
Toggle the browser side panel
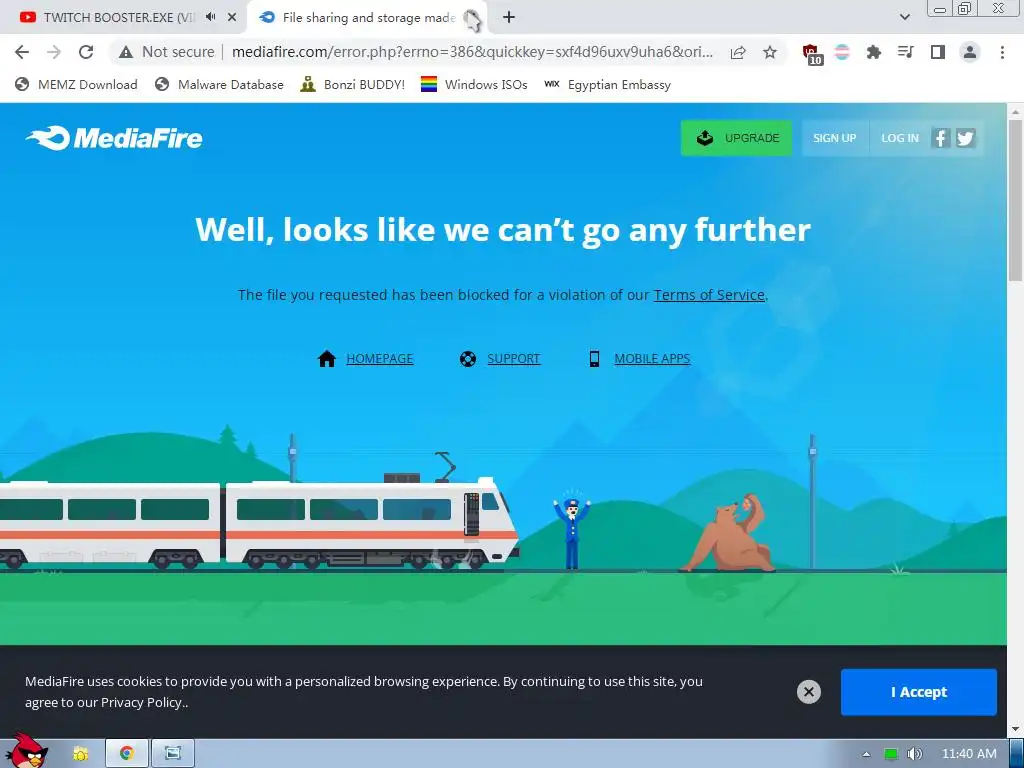pyautogui.click(x=938, y=52)
